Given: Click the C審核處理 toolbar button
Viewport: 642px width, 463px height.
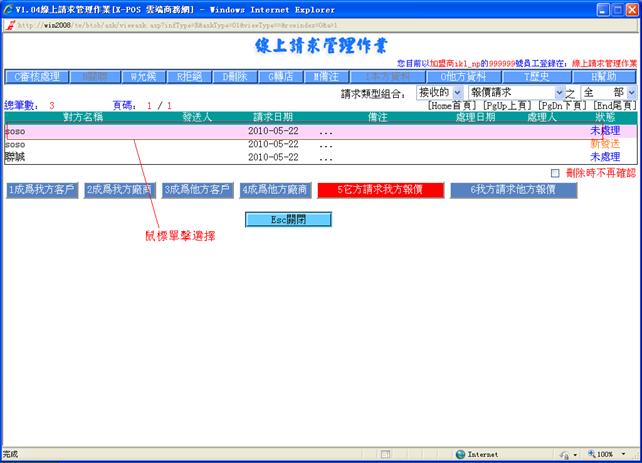Looking at the screenshot, I should [35, 76].
